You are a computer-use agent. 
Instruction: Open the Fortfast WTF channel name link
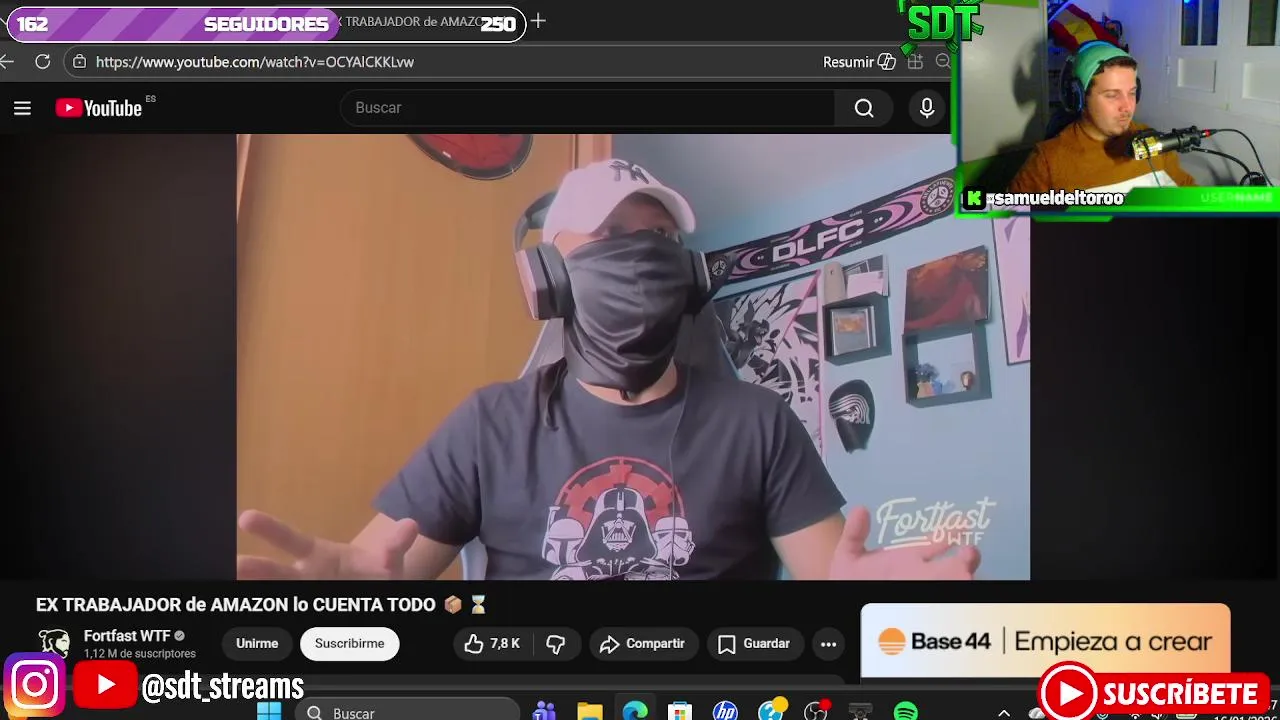tap(127, 636)
